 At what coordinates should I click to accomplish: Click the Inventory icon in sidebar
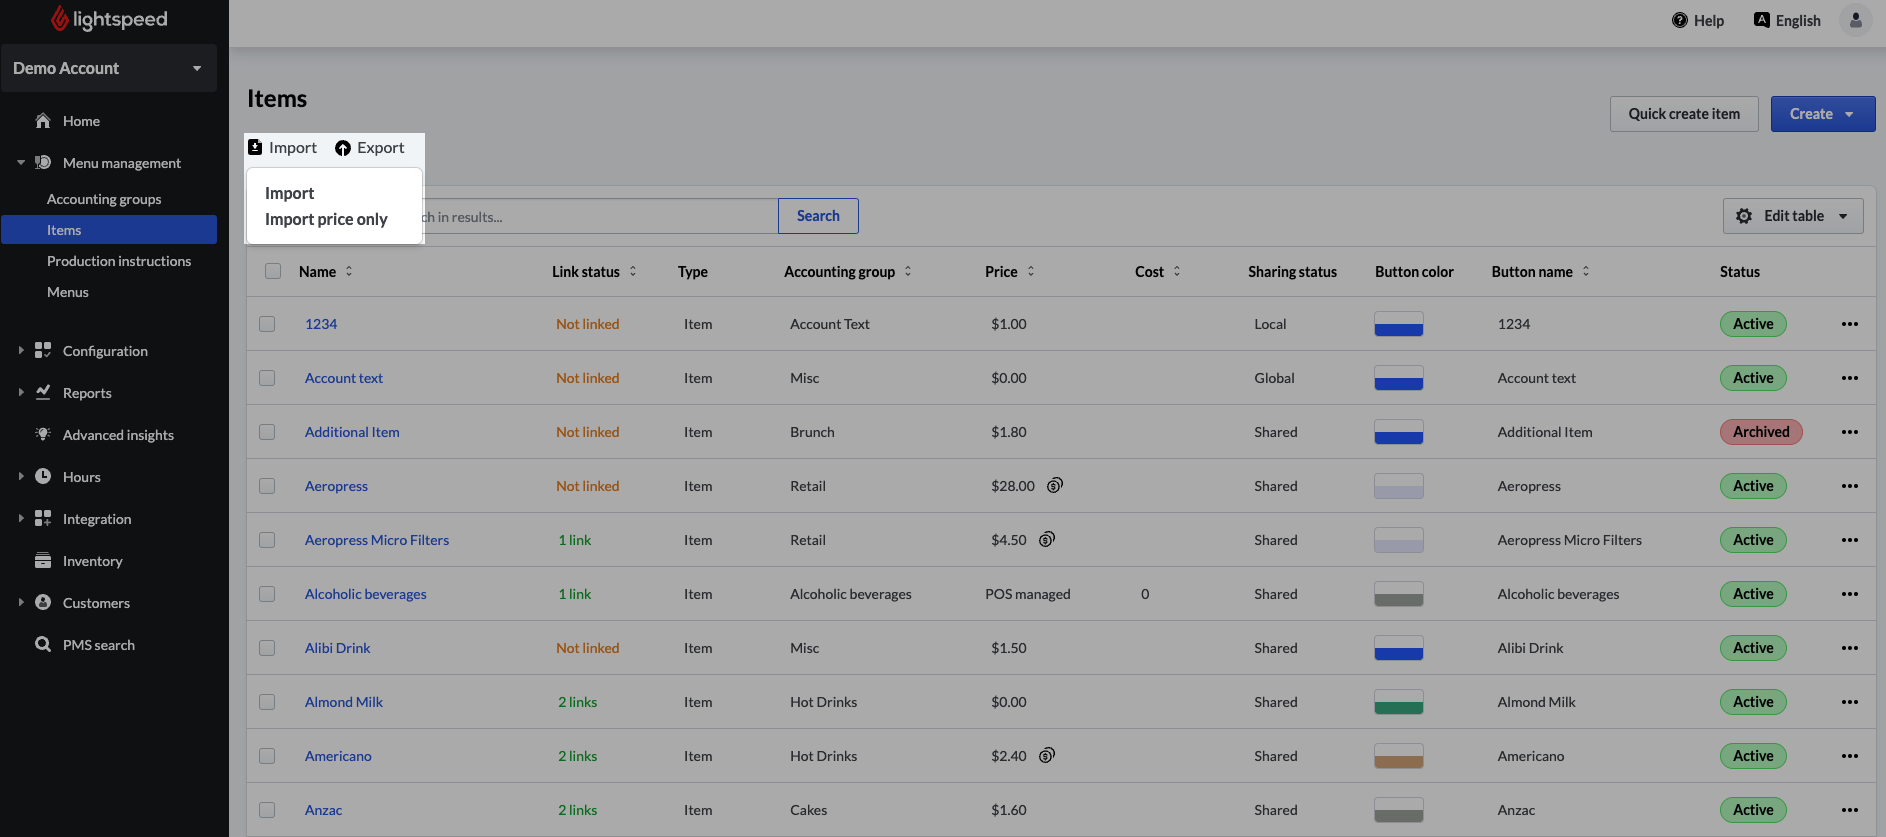43,561
